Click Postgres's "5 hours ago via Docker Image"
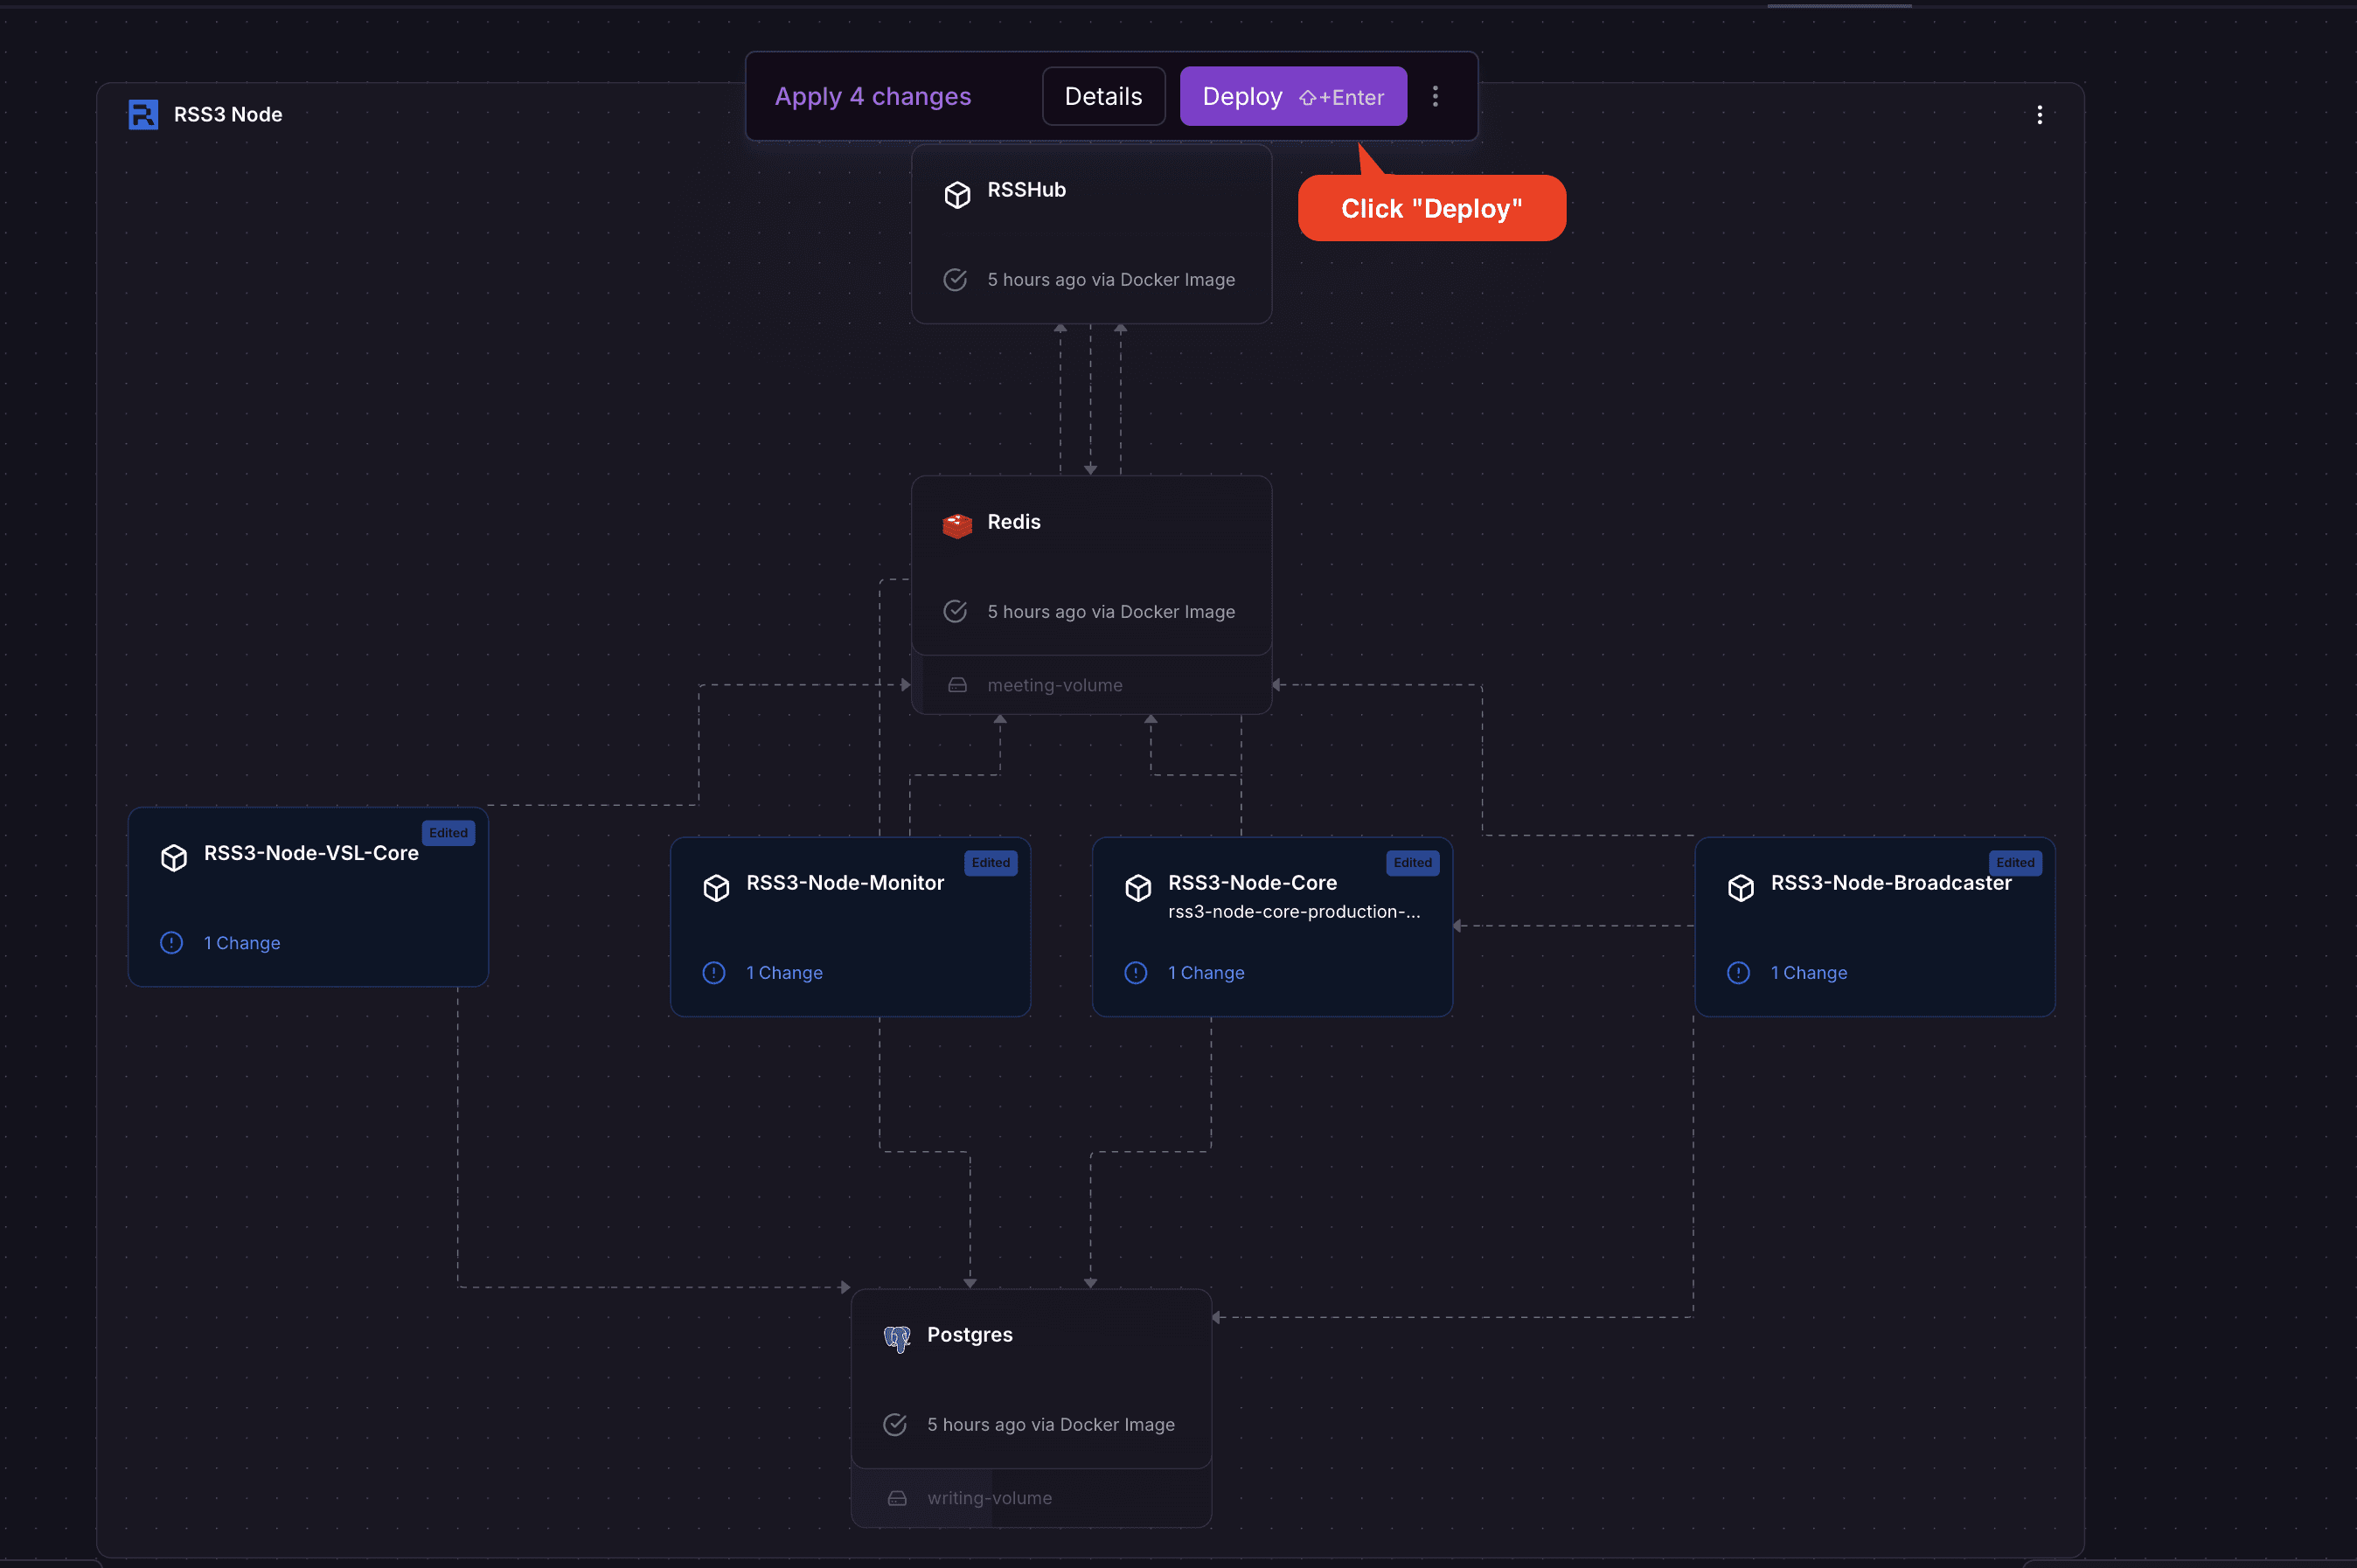Image resolution: width=2357 pixels, height=1568 pixels. point(1051,1425)
